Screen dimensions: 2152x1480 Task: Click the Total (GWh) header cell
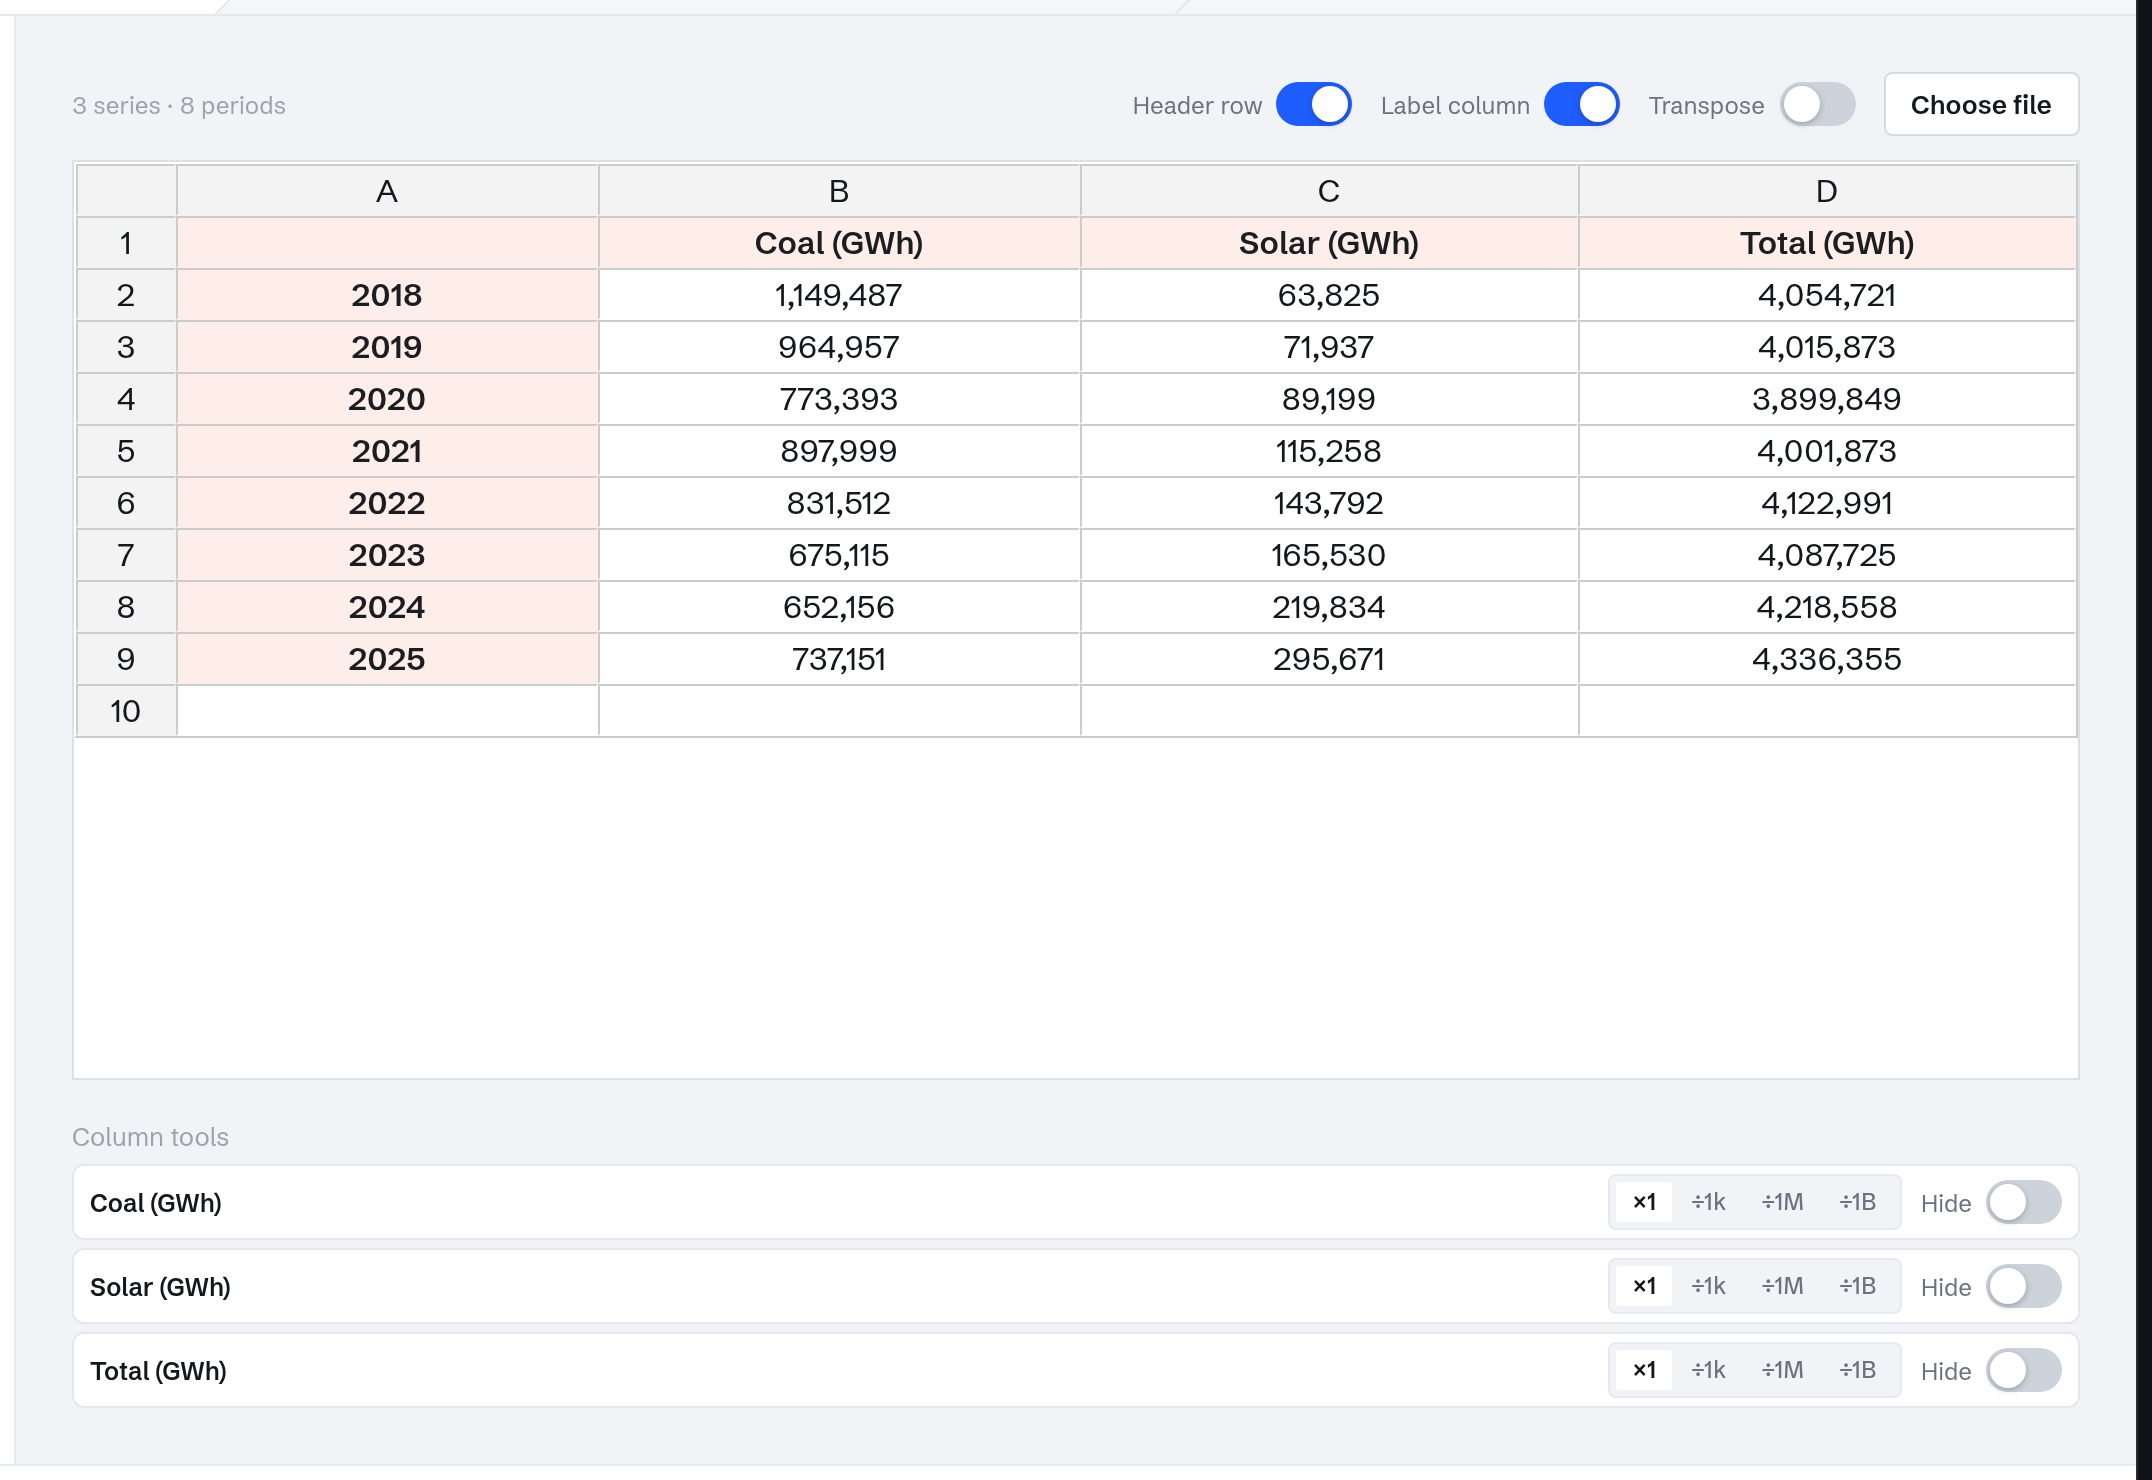point(1827,243)
